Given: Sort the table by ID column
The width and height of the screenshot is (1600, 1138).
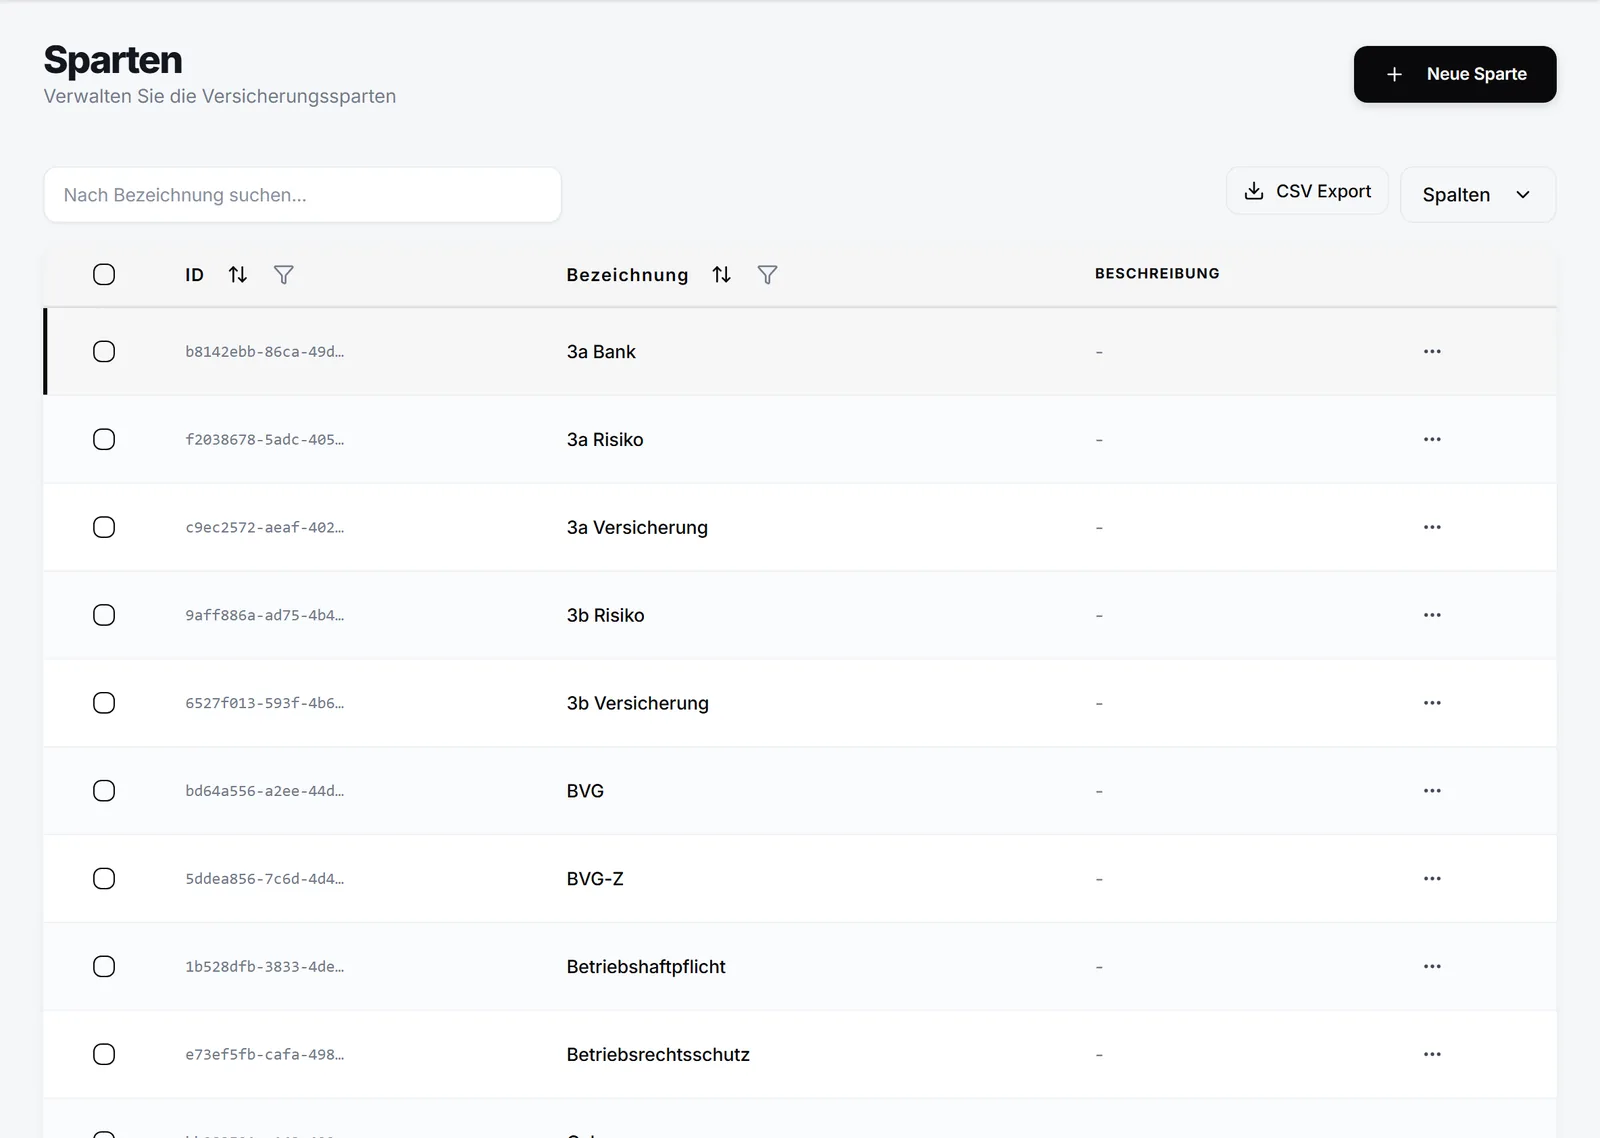Looking at the screenshot, I should pos(238,274).
